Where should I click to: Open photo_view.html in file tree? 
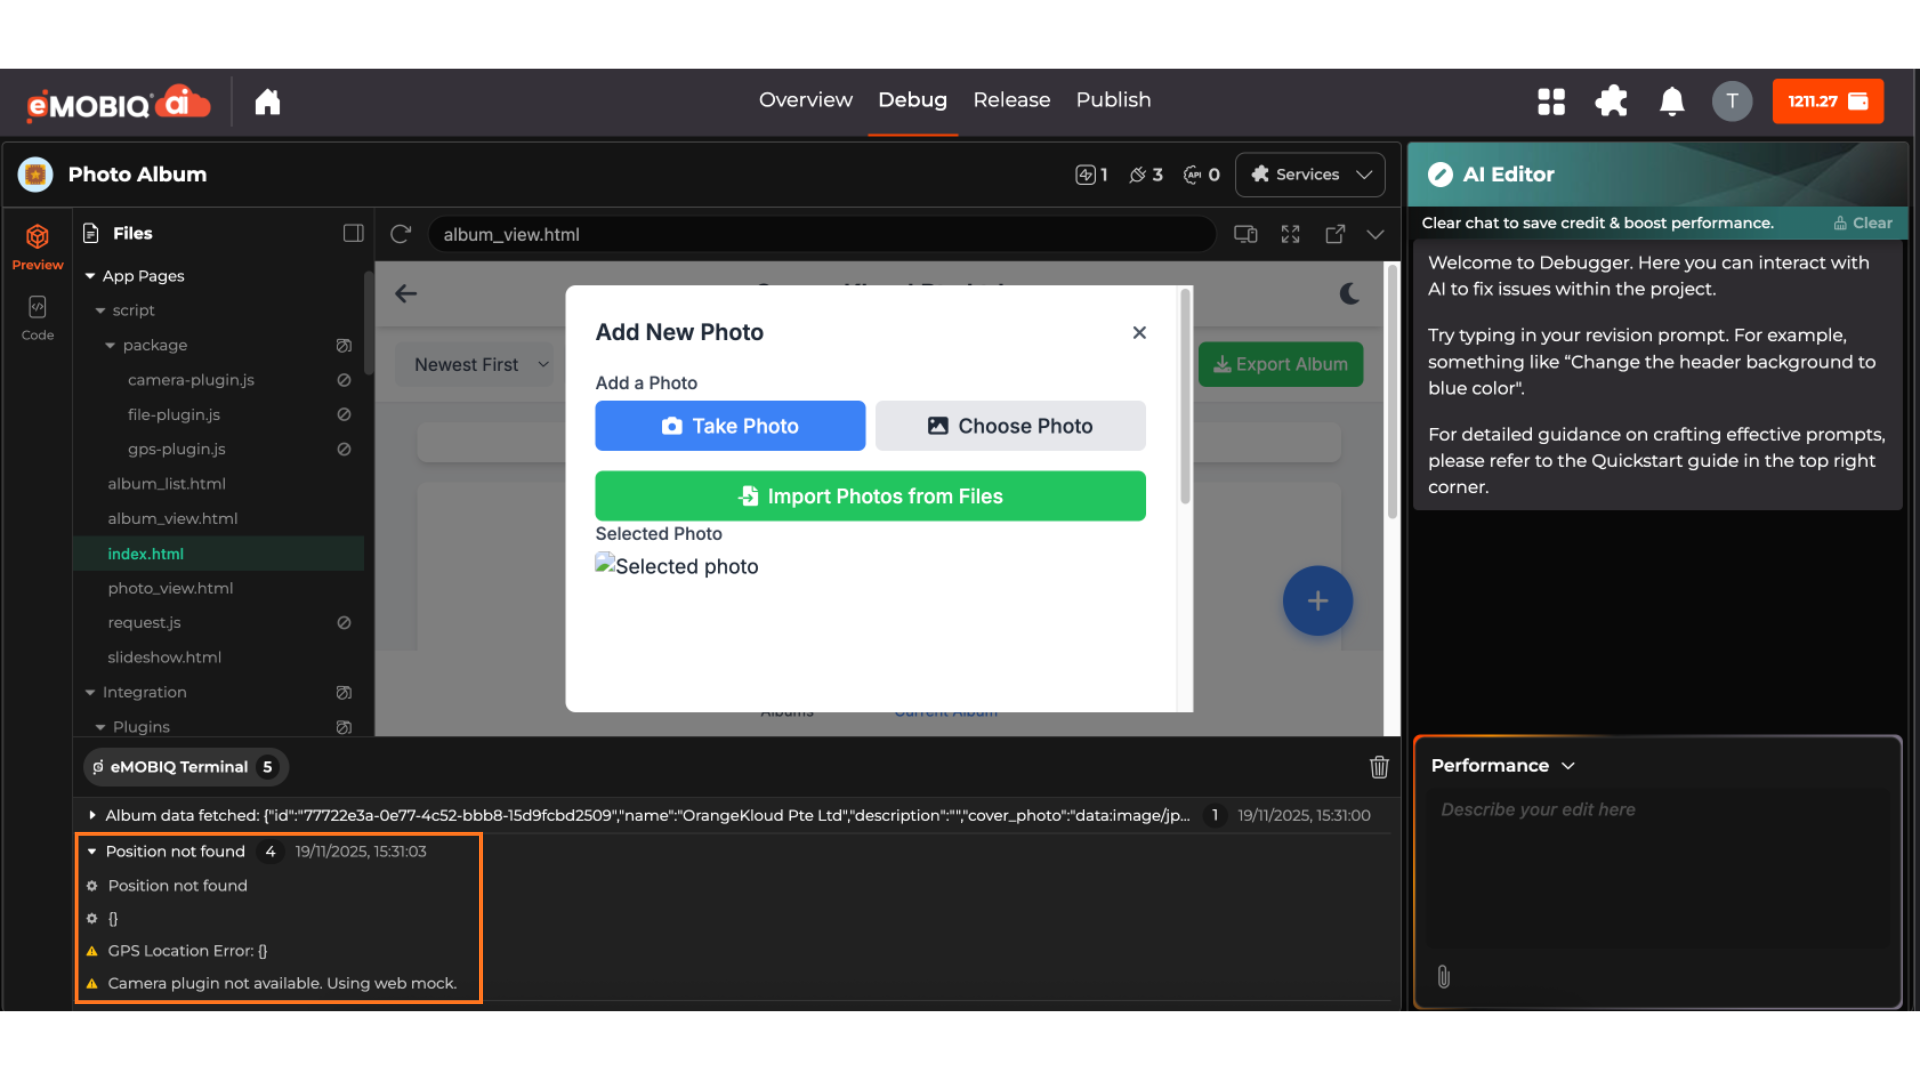tap(170, 588)
